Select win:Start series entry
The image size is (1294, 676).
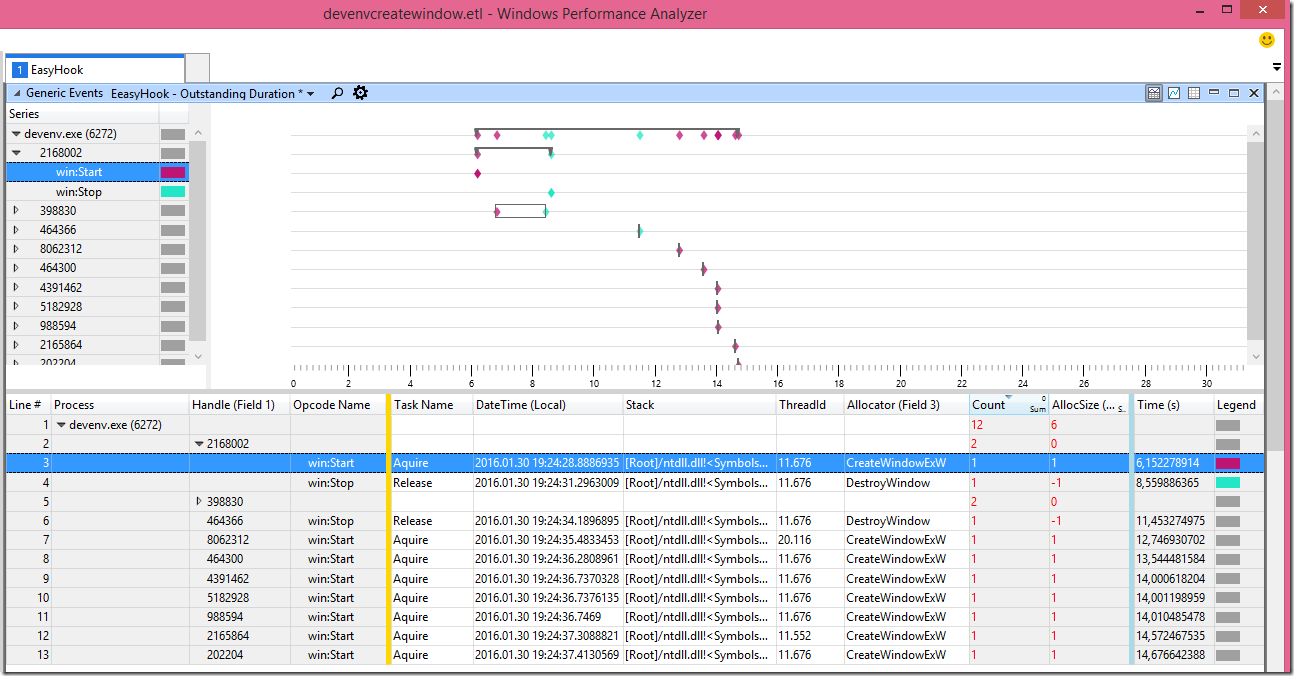coord(79,172)
